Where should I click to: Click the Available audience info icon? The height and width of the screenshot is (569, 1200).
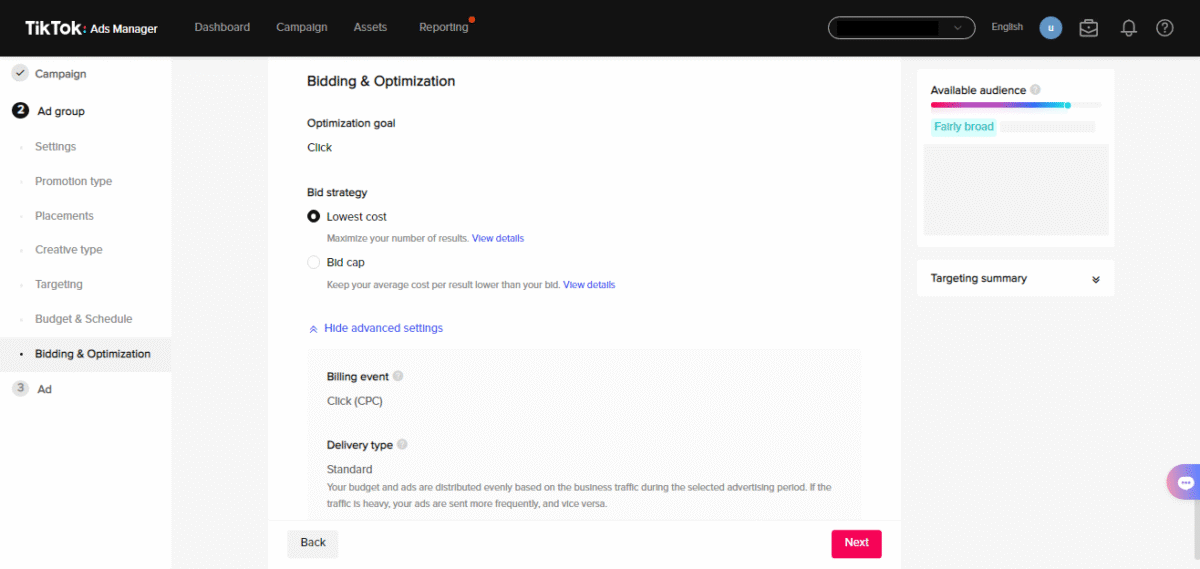(x=1035, y=90)
